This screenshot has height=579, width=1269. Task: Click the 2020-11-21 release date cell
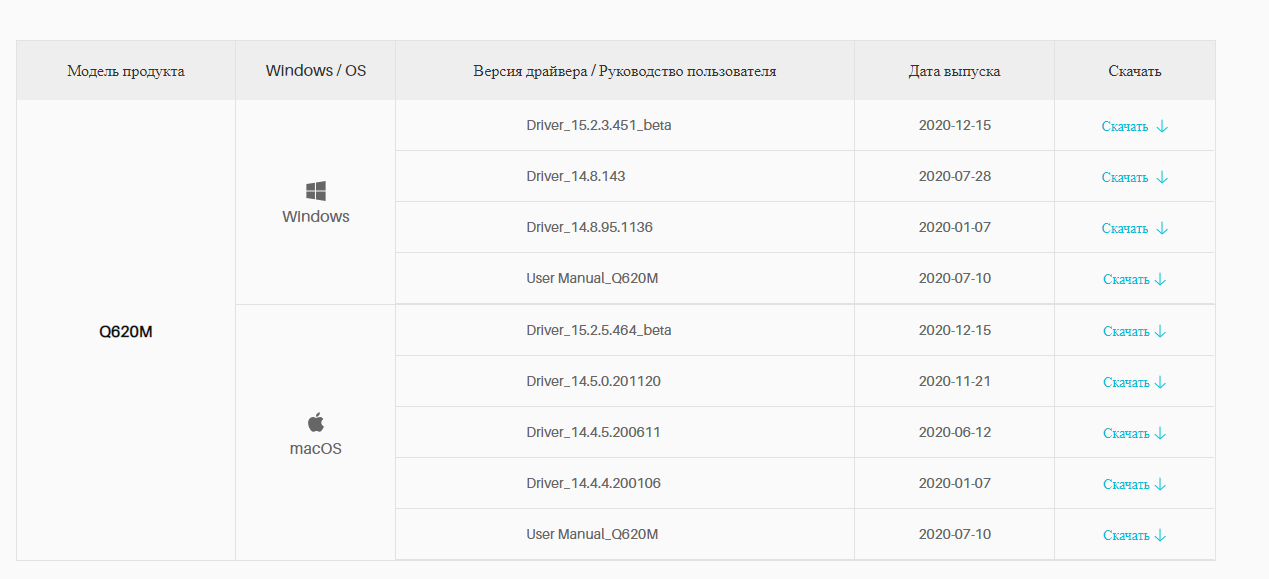click(954, 381)
